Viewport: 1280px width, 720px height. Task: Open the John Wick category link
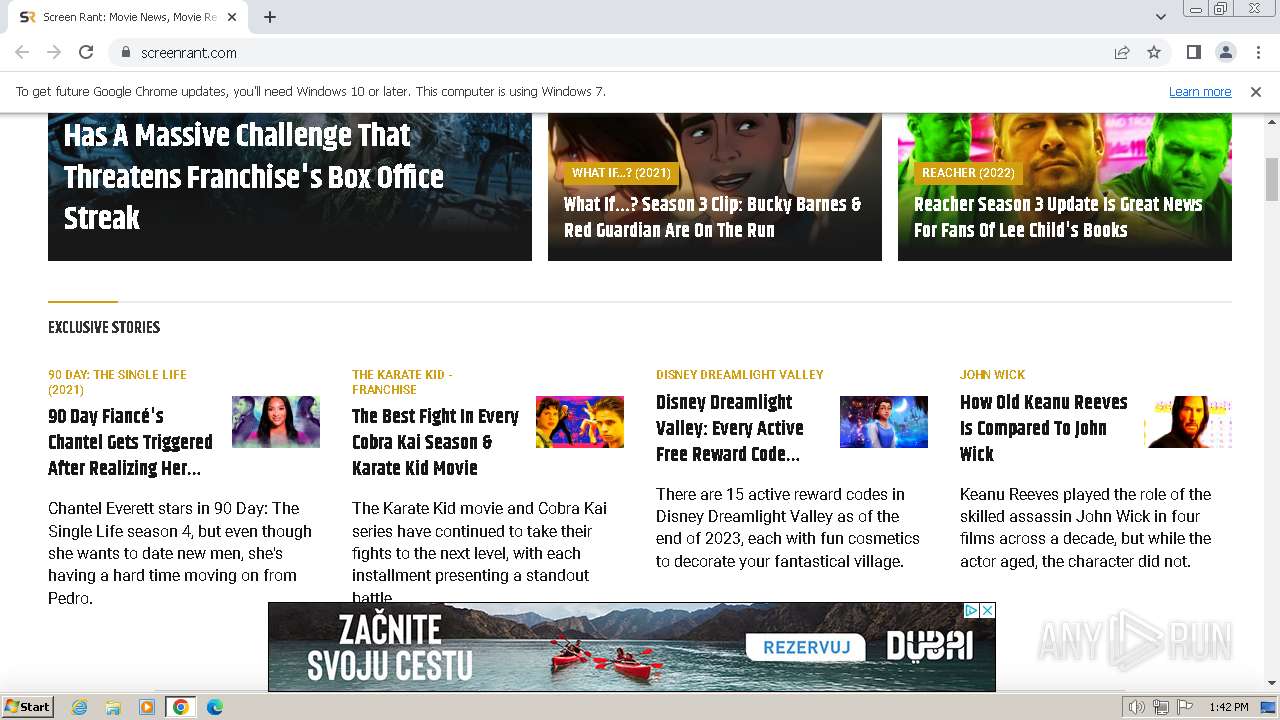click(x=992, y=375)
